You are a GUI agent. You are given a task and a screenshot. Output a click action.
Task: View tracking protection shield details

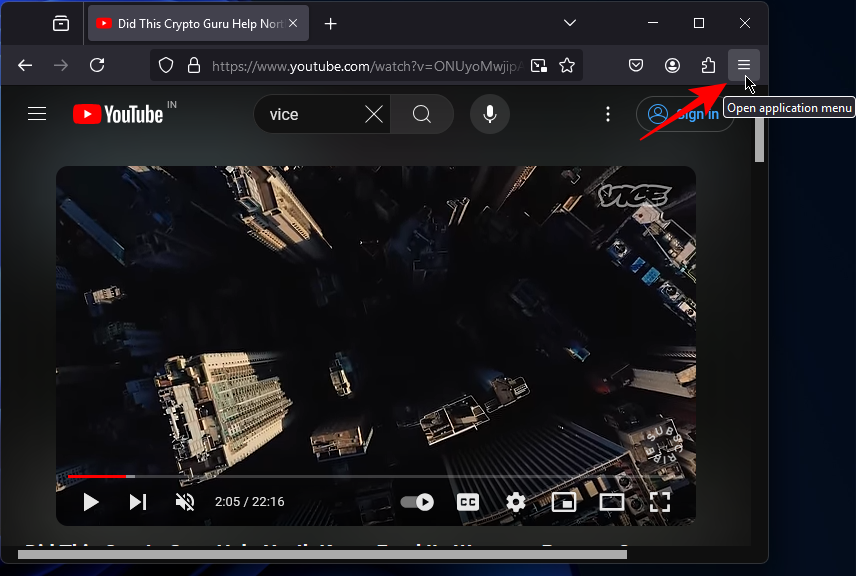pyautogui.click(x=166, y=65)
